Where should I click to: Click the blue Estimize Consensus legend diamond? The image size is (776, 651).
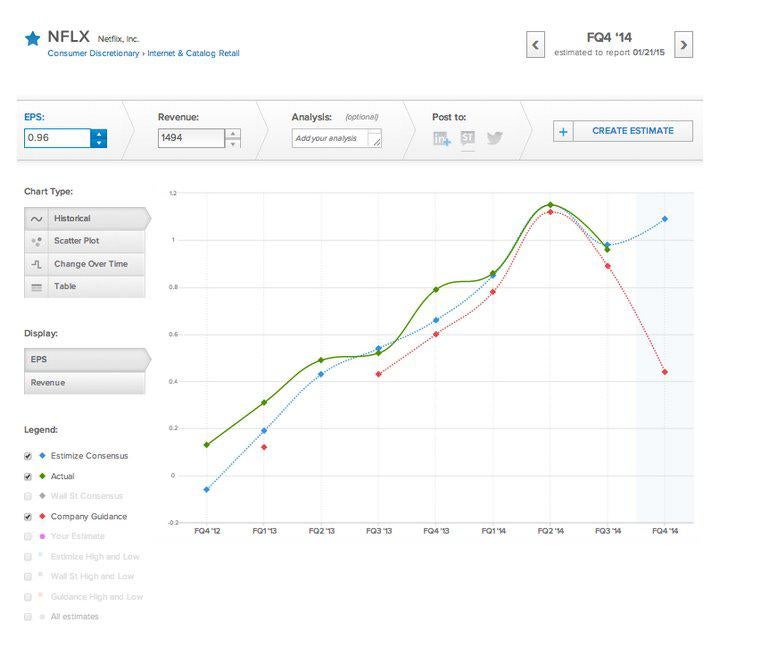[x=42, y=455]
